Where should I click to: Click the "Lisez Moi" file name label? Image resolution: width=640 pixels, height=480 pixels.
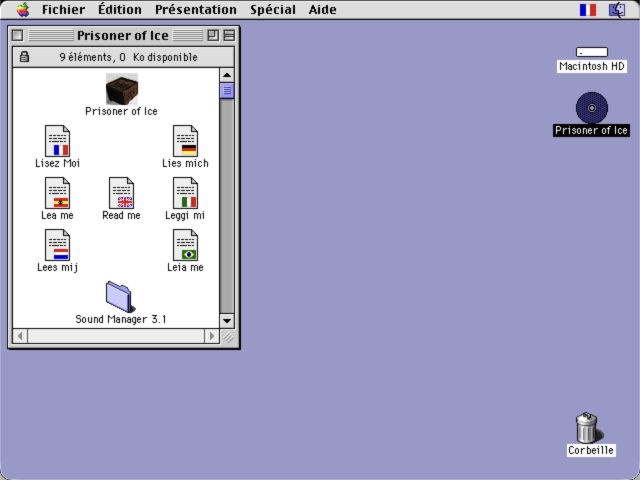coord(58,163)
